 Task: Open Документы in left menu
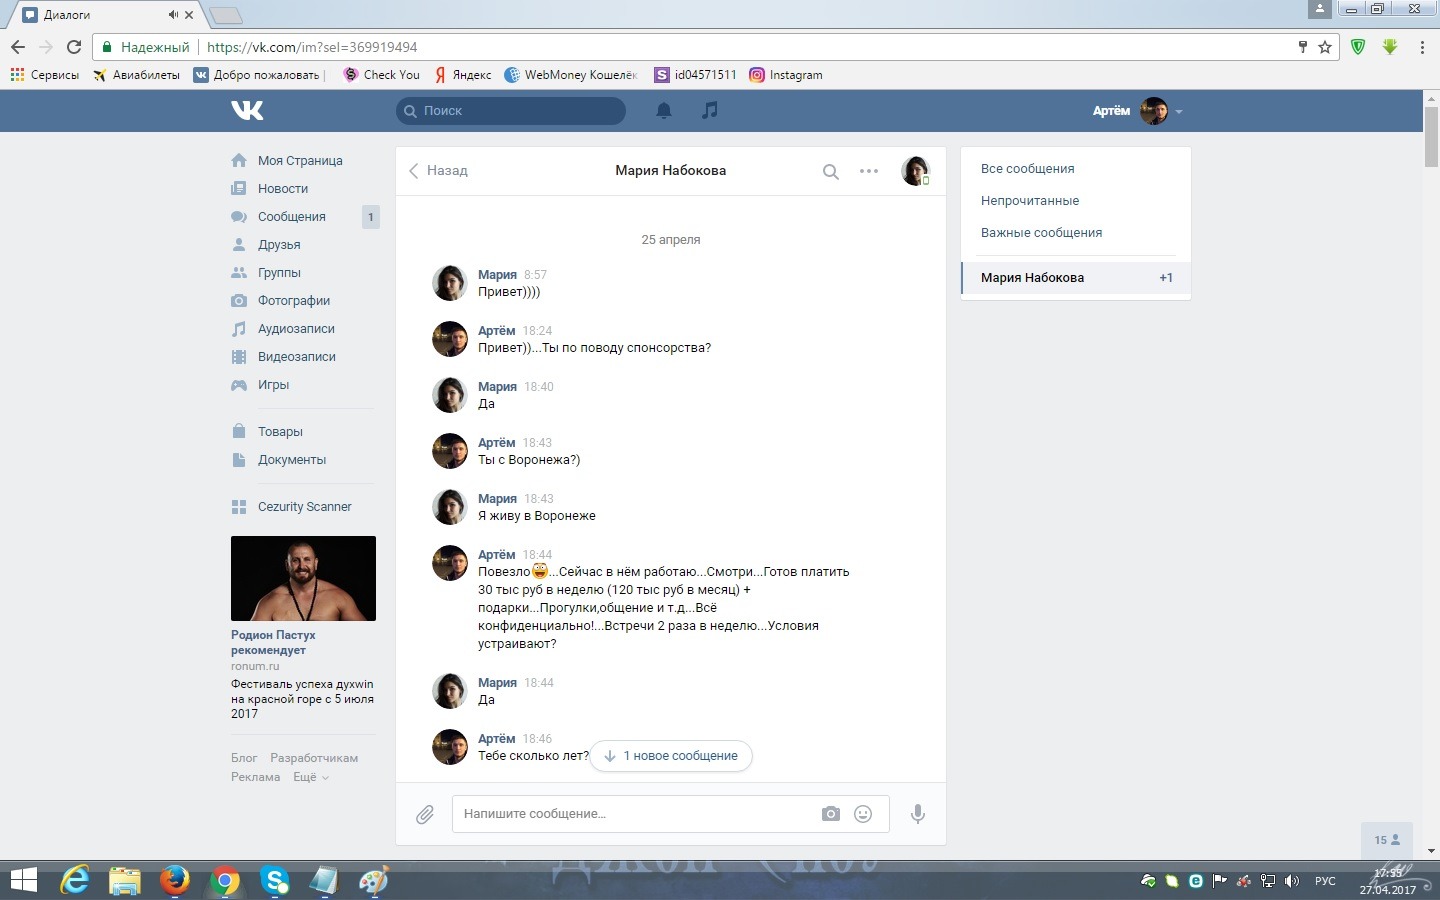[x=292, y=460]
